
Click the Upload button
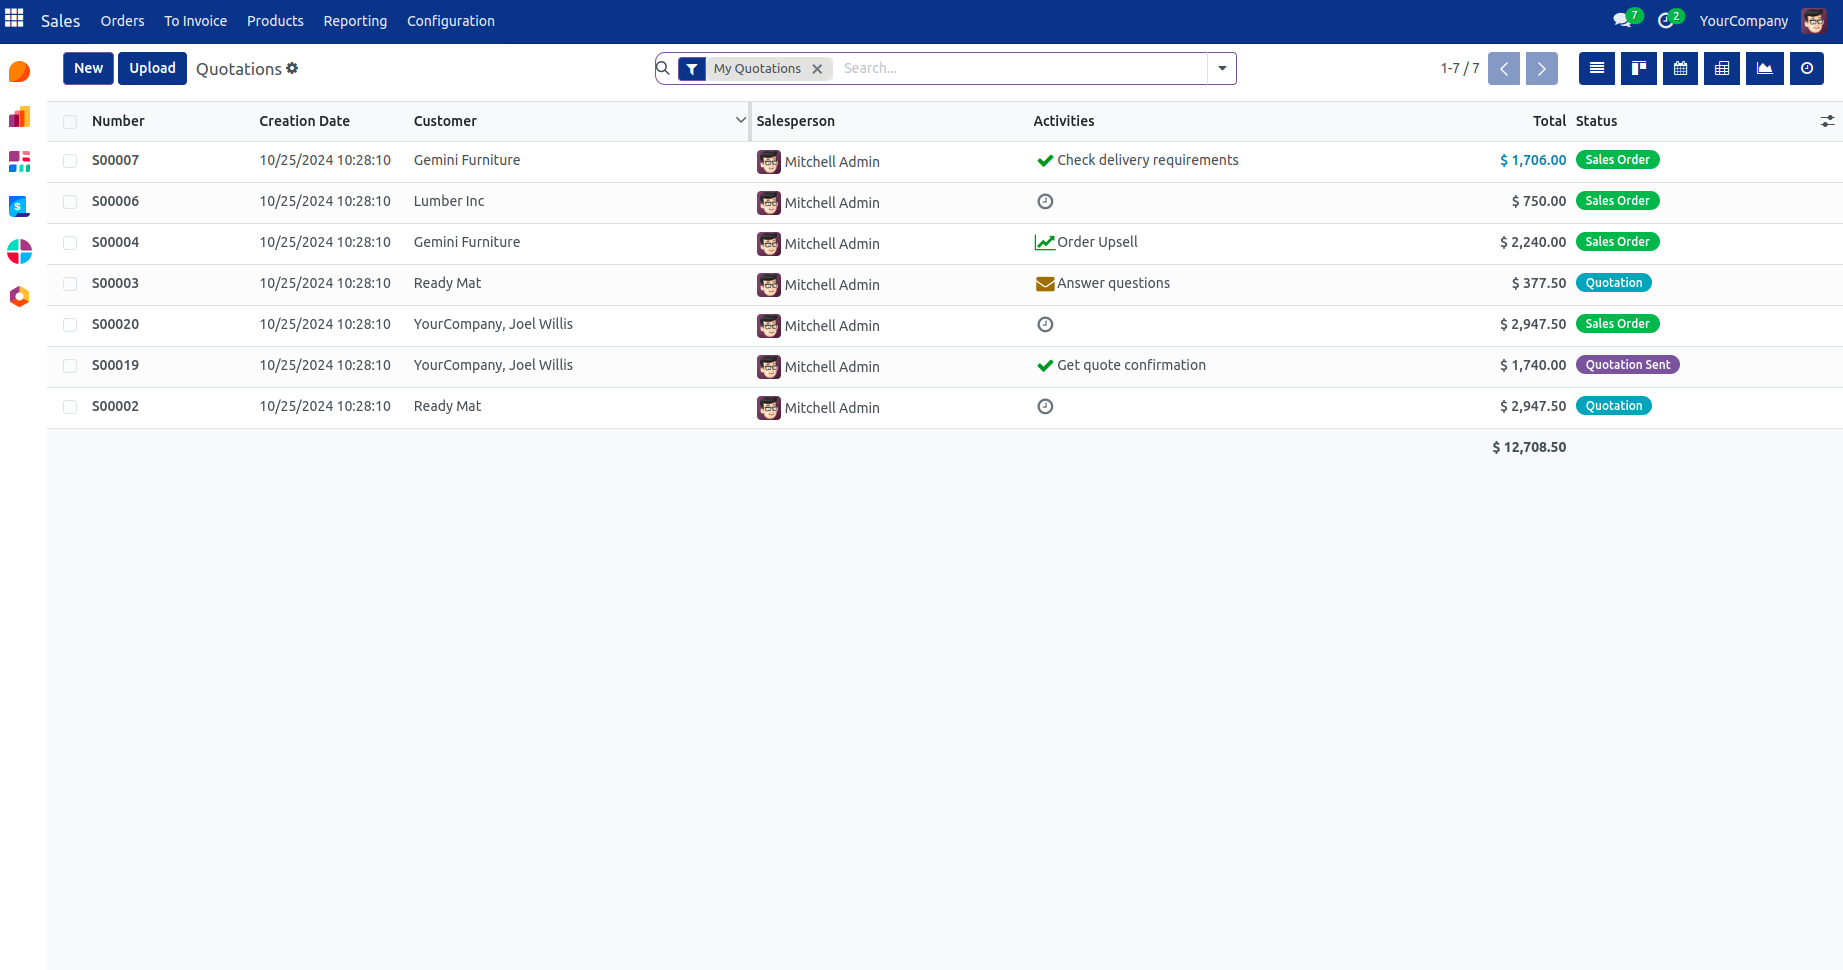point(152,68)
